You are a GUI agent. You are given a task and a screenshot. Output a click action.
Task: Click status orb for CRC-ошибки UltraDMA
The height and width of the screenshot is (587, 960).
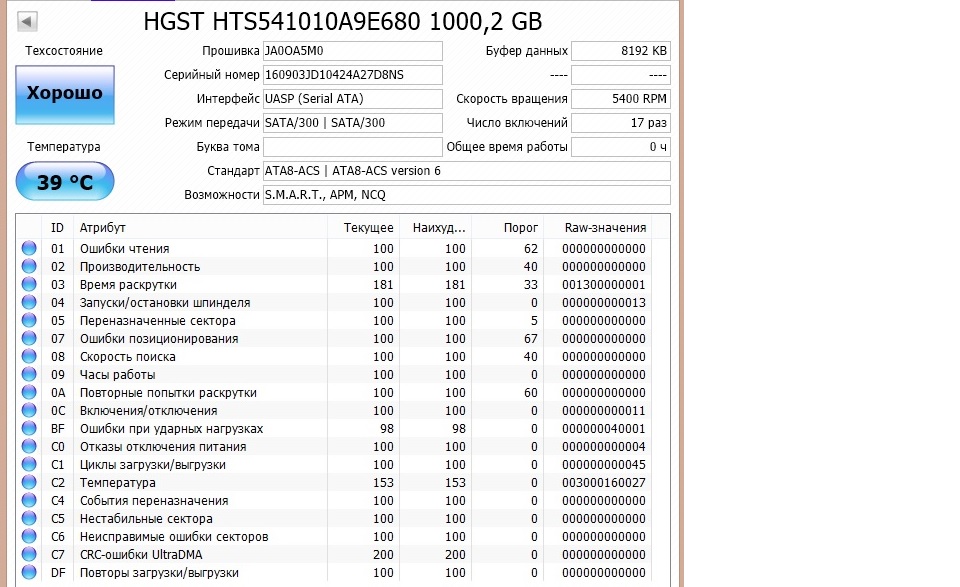(28, 555)
